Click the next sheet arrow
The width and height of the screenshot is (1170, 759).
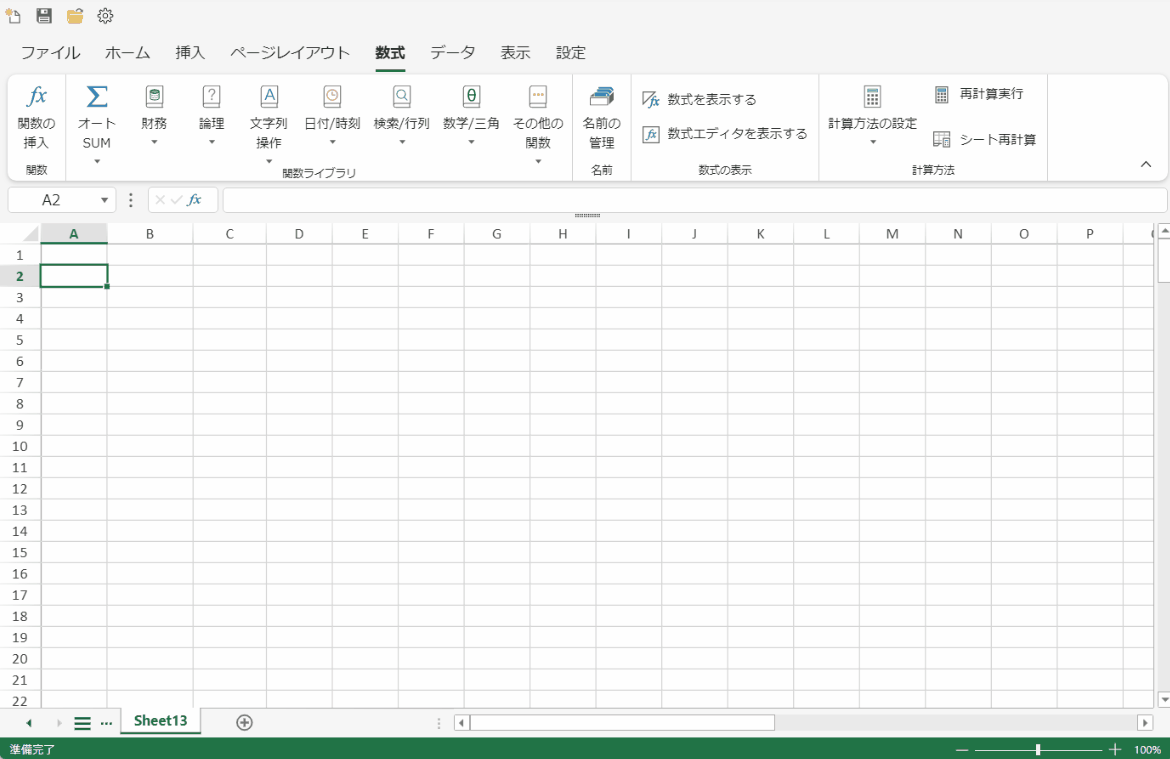point(59,723)
